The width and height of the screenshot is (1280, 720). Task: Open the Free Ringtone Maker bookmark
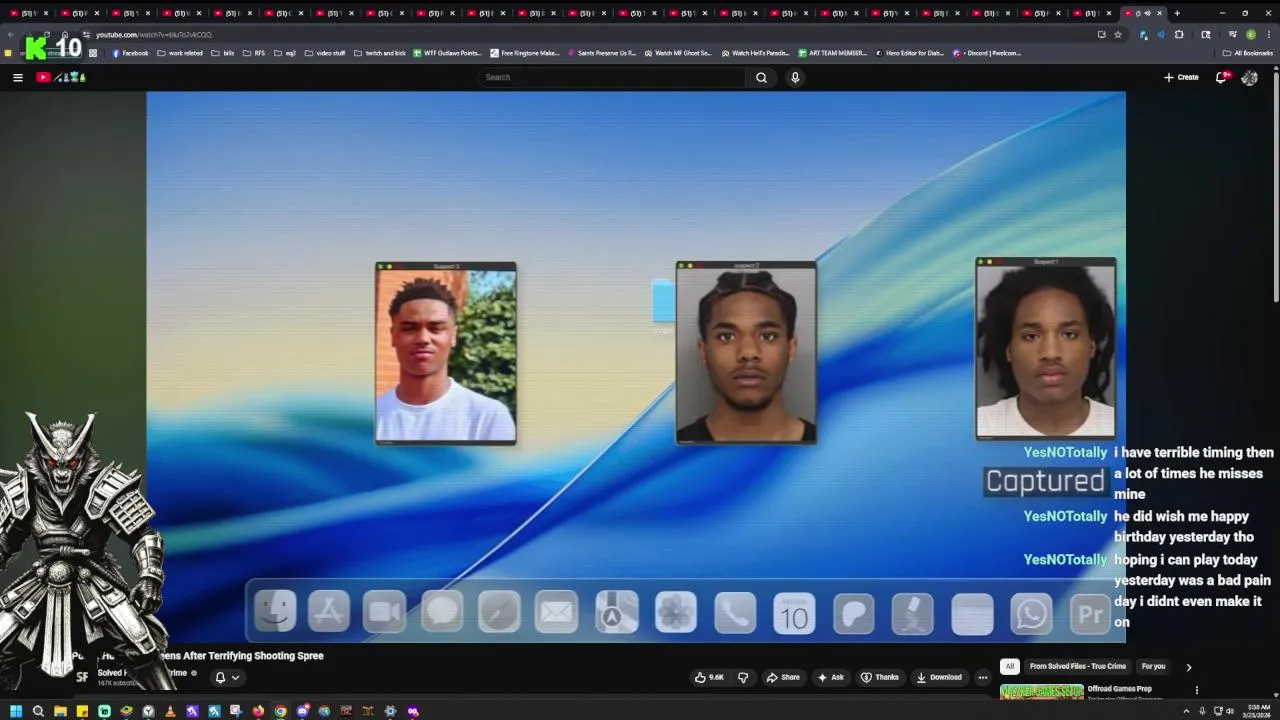point(525,53)
